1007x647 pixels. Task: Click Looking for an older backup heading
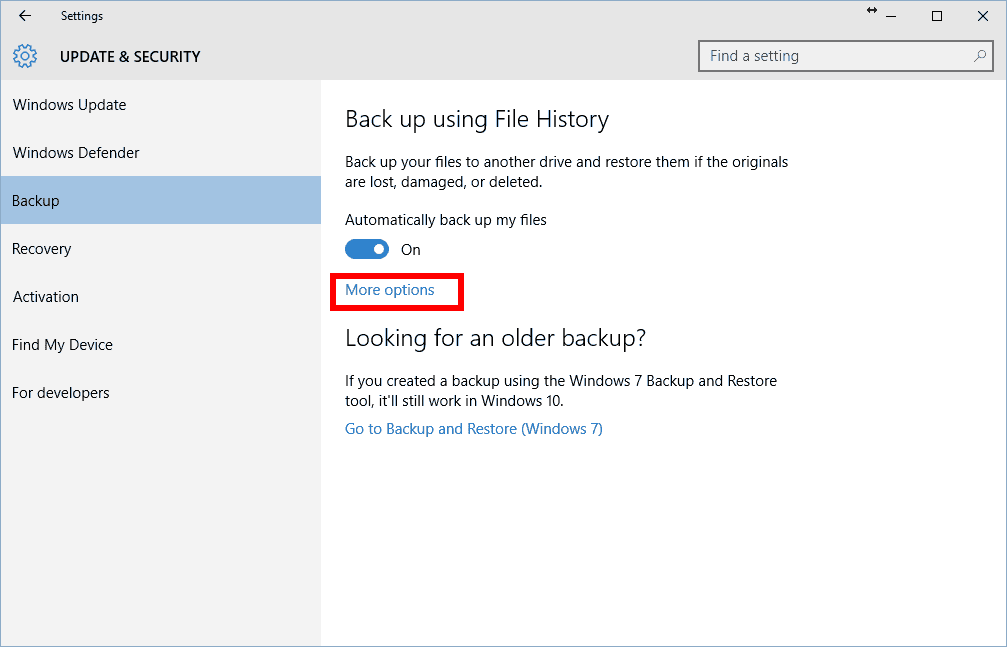(495, 338)
